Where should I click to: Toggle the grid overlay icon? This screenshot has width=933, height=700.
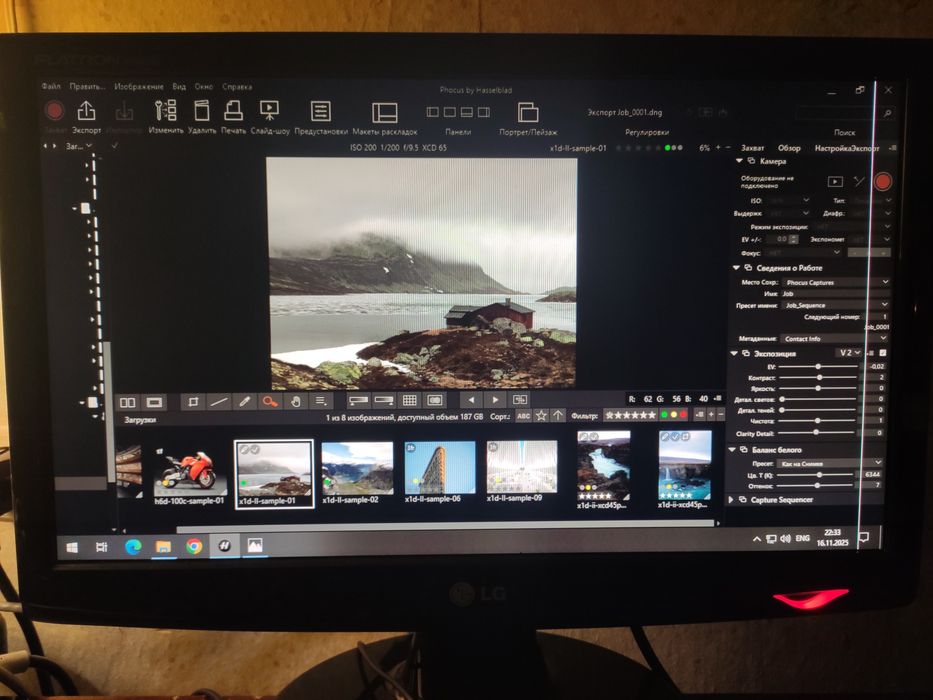[x=409, y=400]
